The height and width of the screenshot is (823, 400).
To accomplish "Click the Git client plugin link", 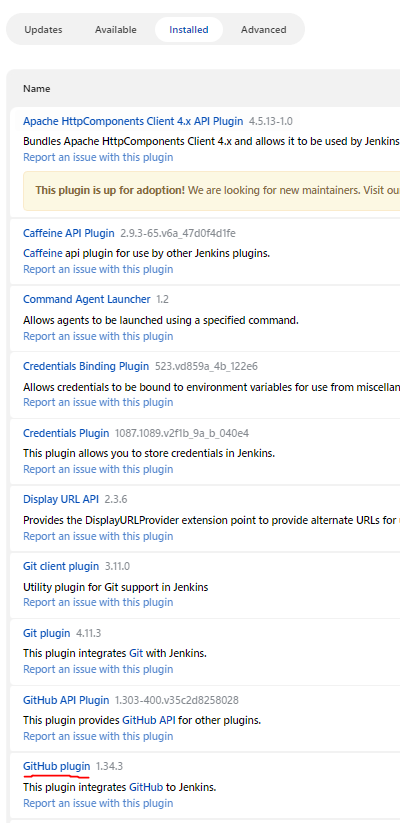I will pos(61,566).
